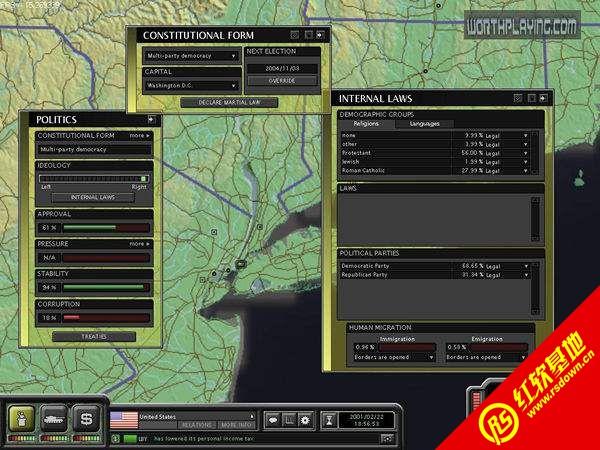
Task: Switch to the Languages tab
Action: (x=424, y=124)
